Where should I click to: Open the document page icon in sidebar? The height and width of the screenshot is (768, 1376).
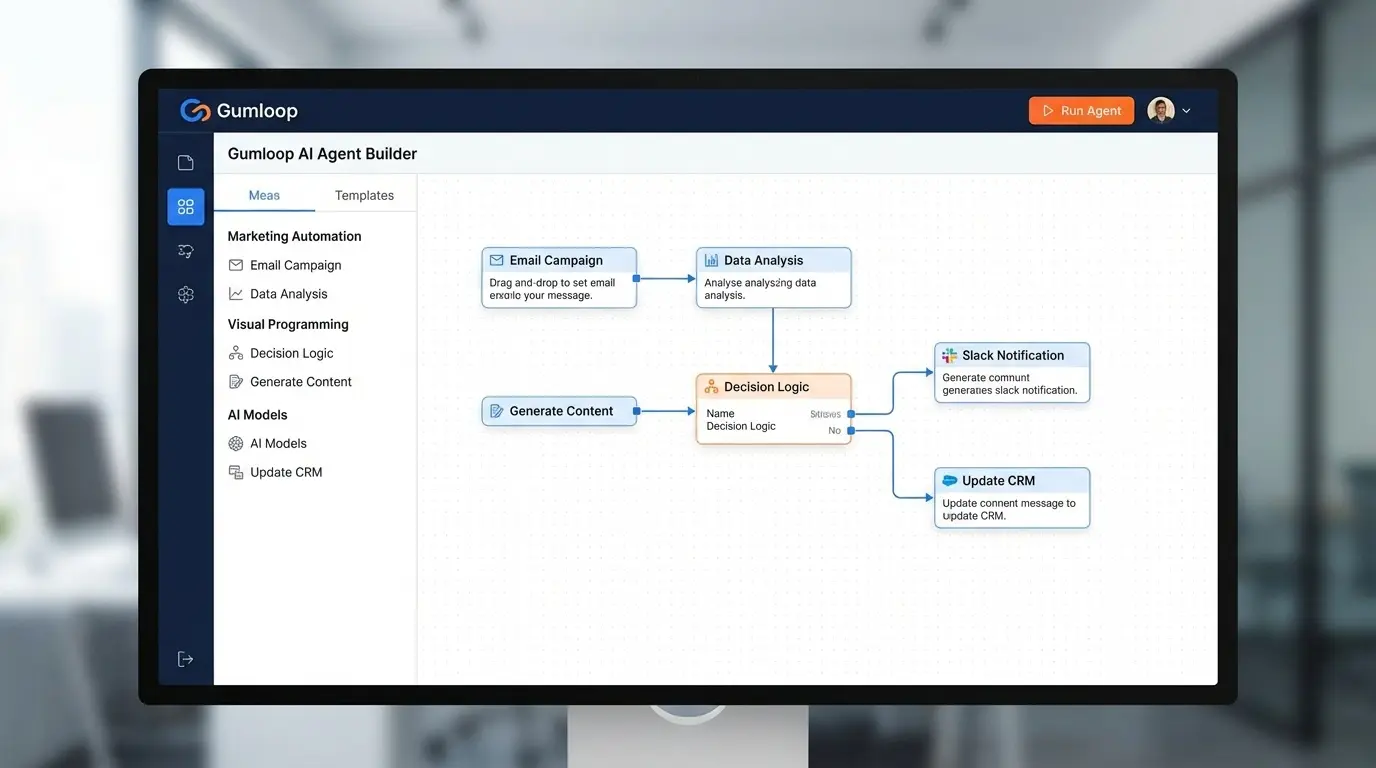click(x=185, y=163)
